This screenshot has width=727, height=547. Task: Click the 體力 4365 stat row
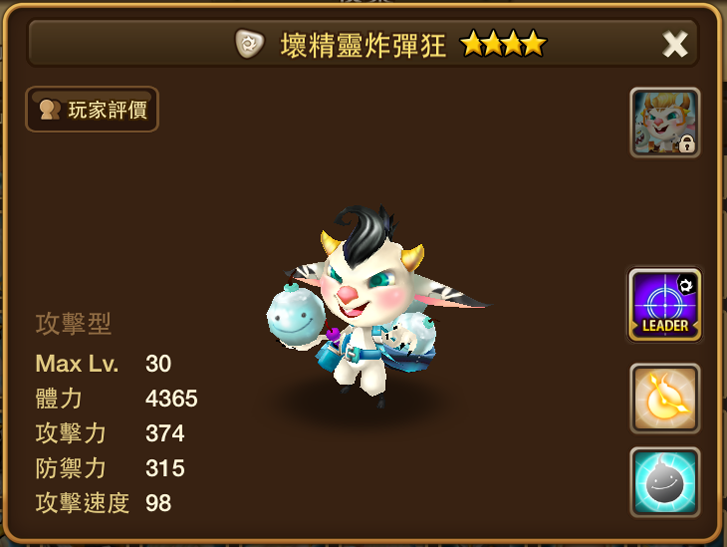[116, 398]
